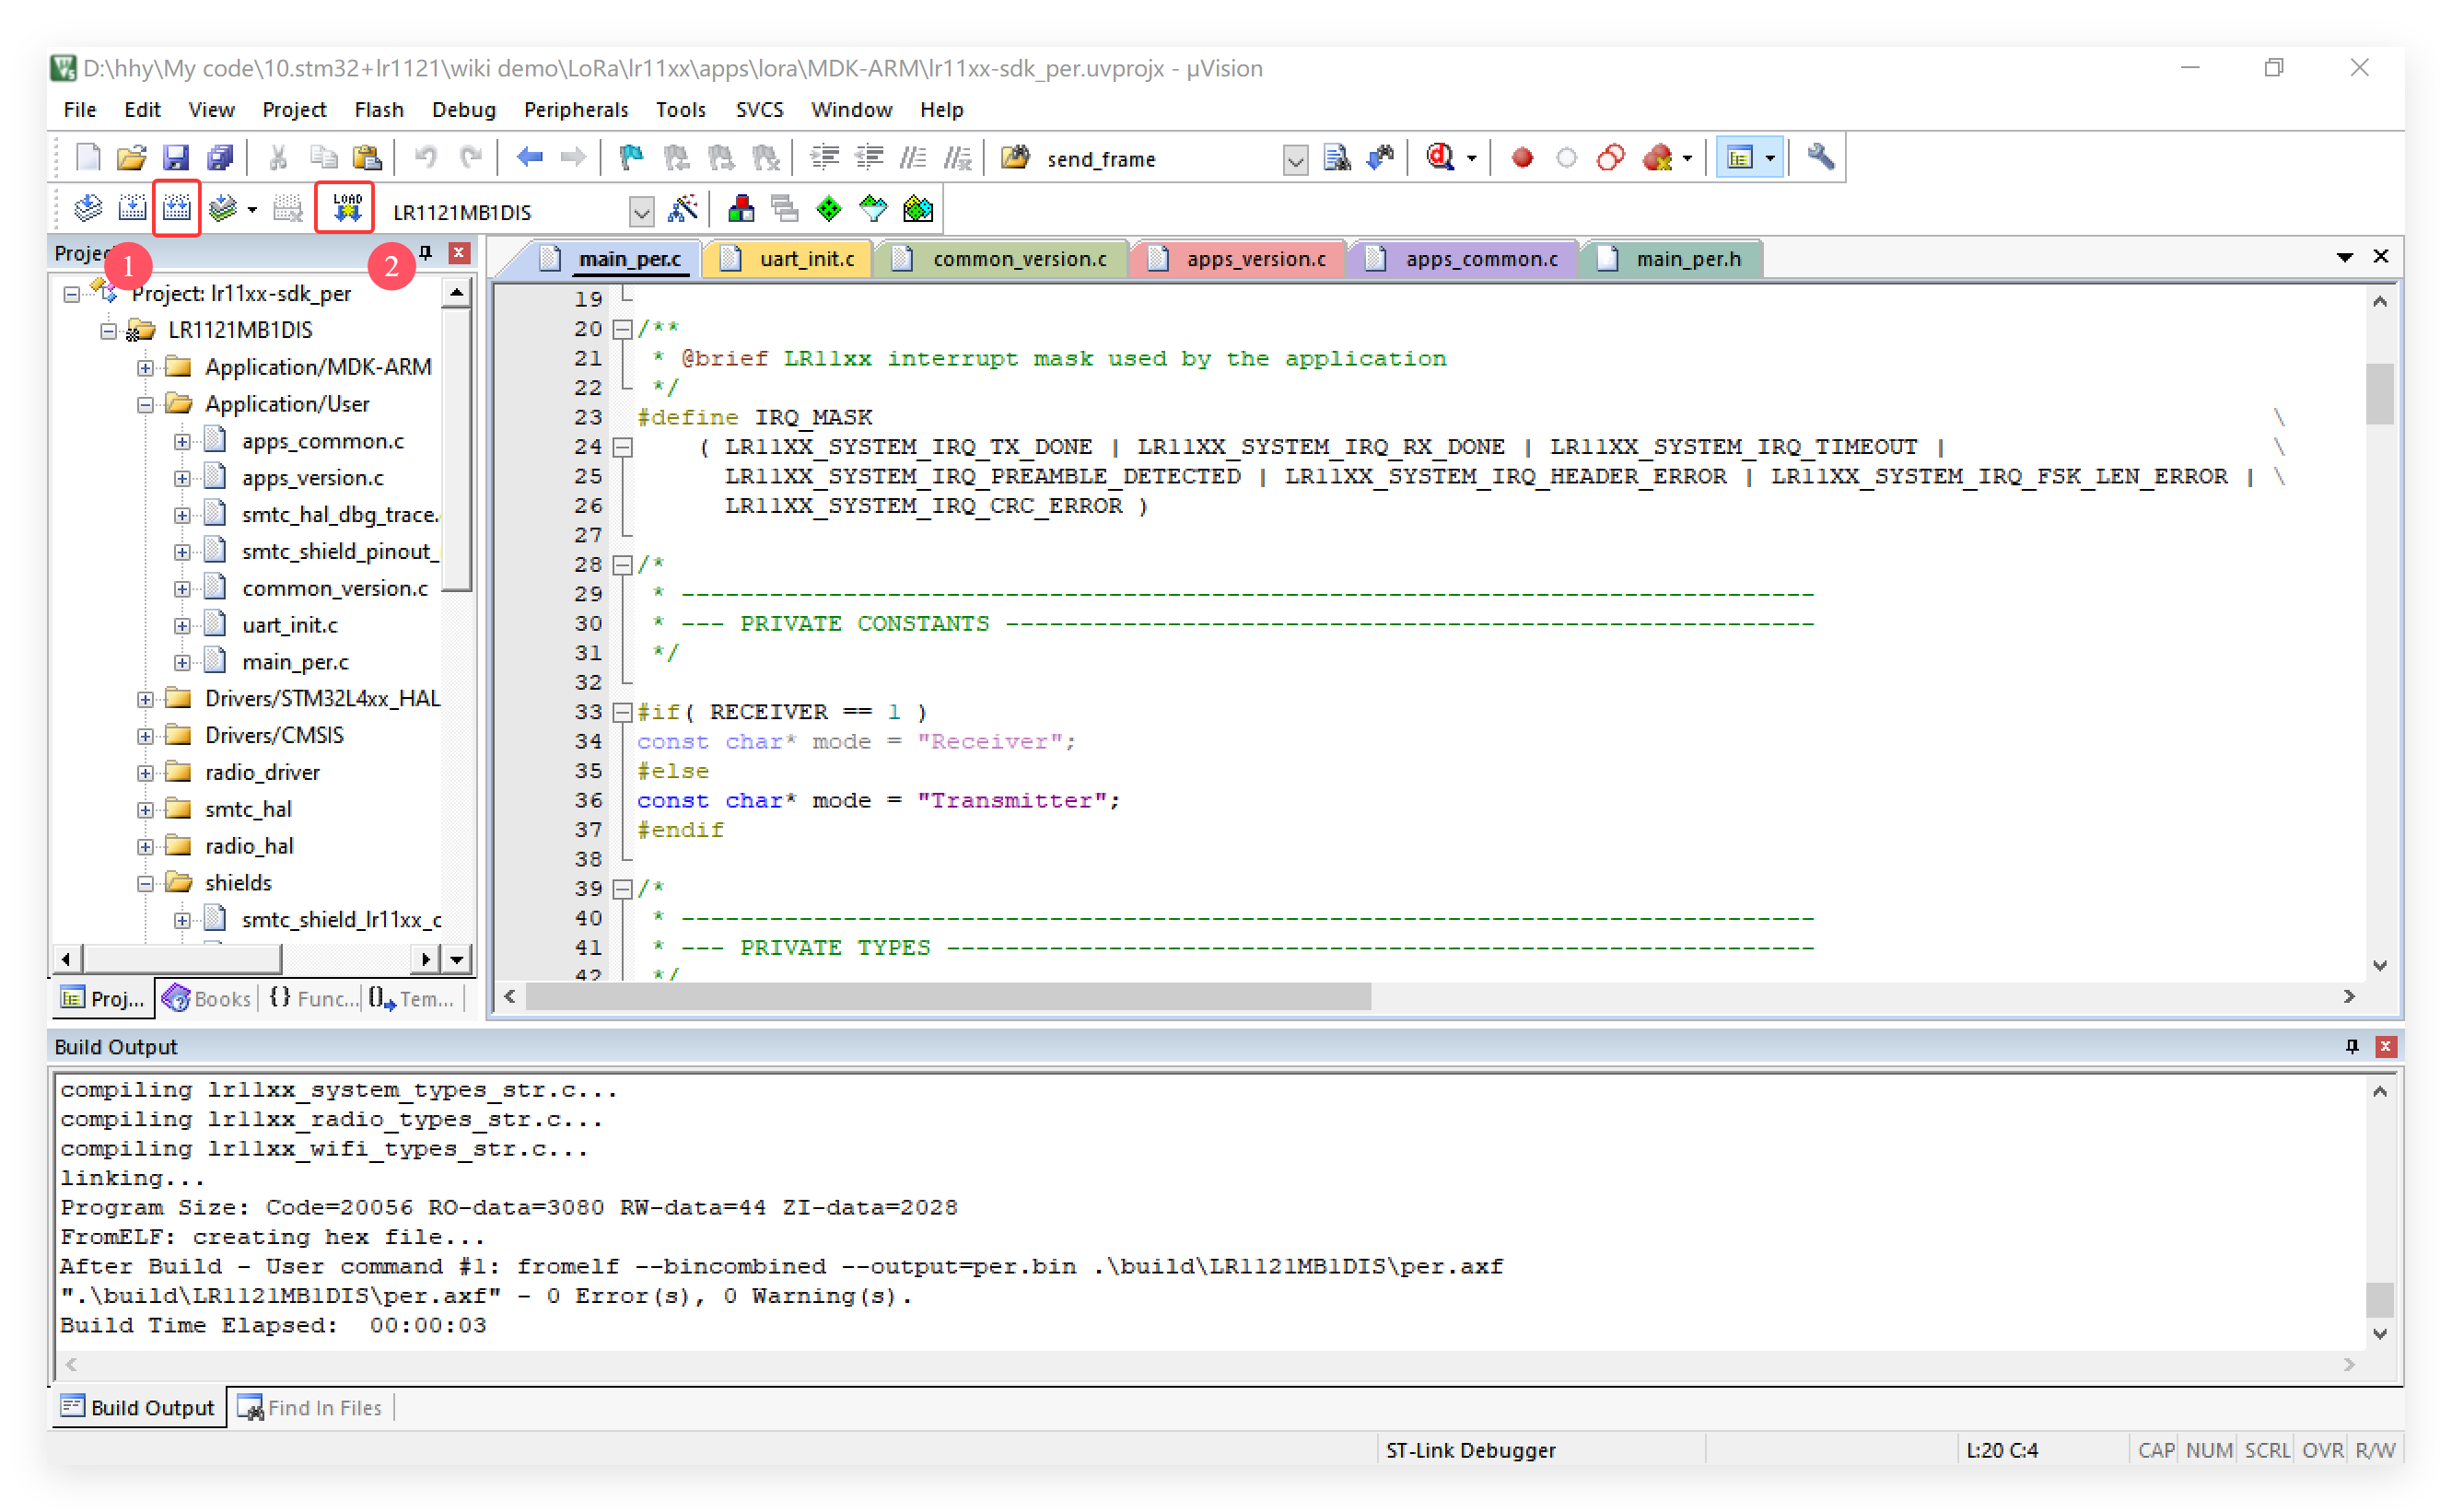2452x1512 pixels.
Task: Collapse the code fold at line 20
Action: [622, 328]
